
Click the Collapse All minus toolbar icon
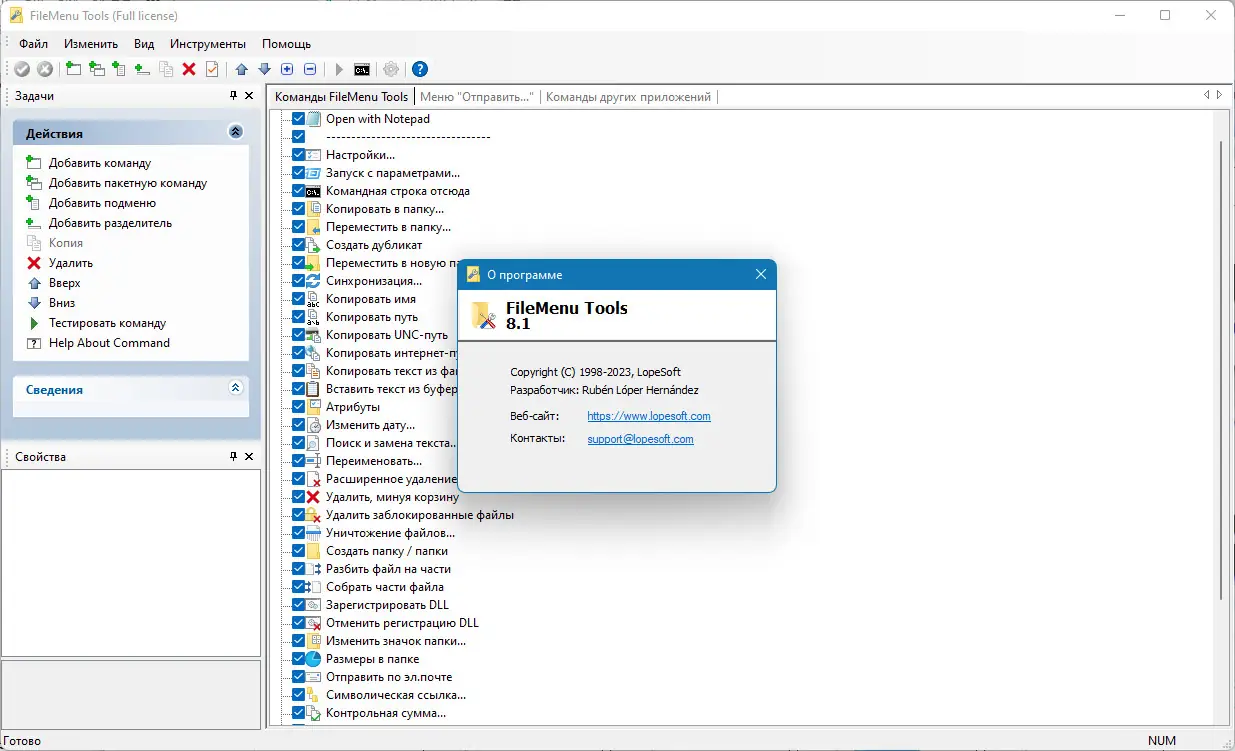[310, 69]
